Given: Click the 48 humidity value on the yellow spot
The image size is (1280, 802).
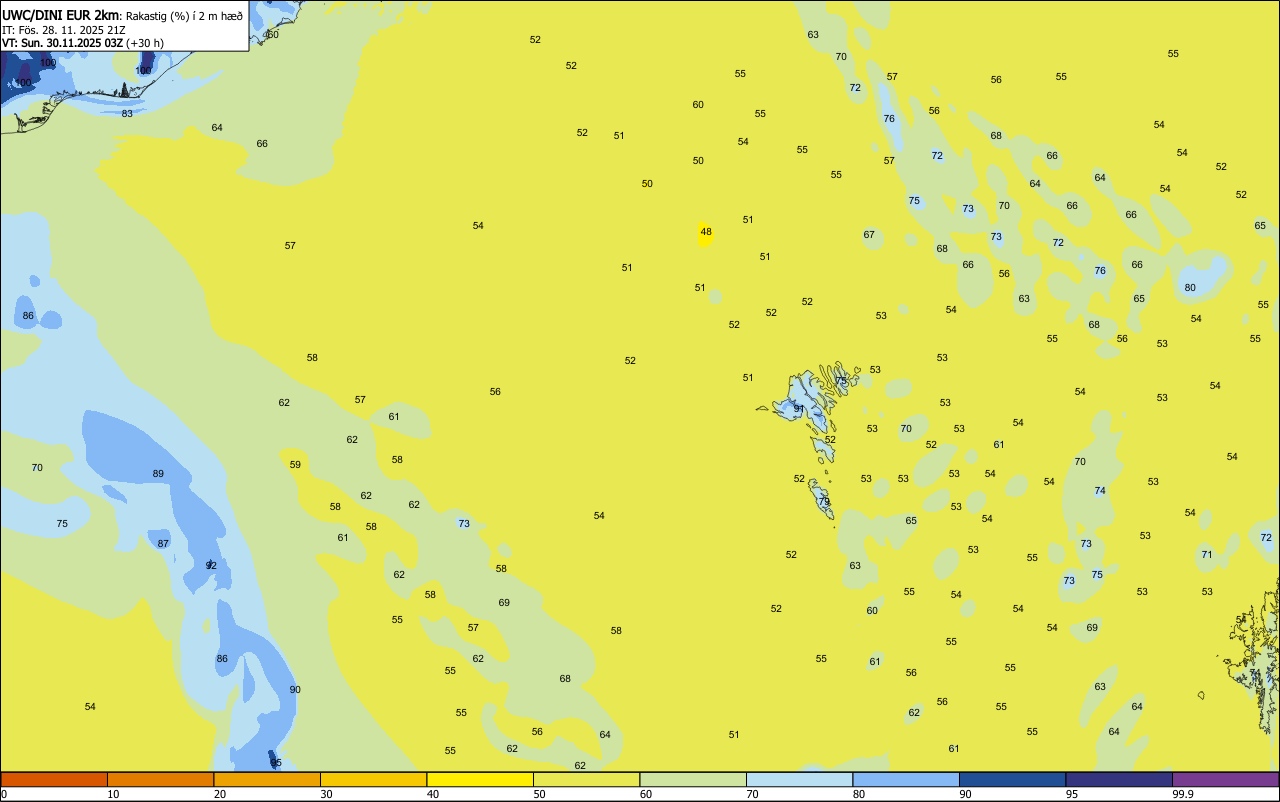Looking at the screenshot, I should click(706, 232).
